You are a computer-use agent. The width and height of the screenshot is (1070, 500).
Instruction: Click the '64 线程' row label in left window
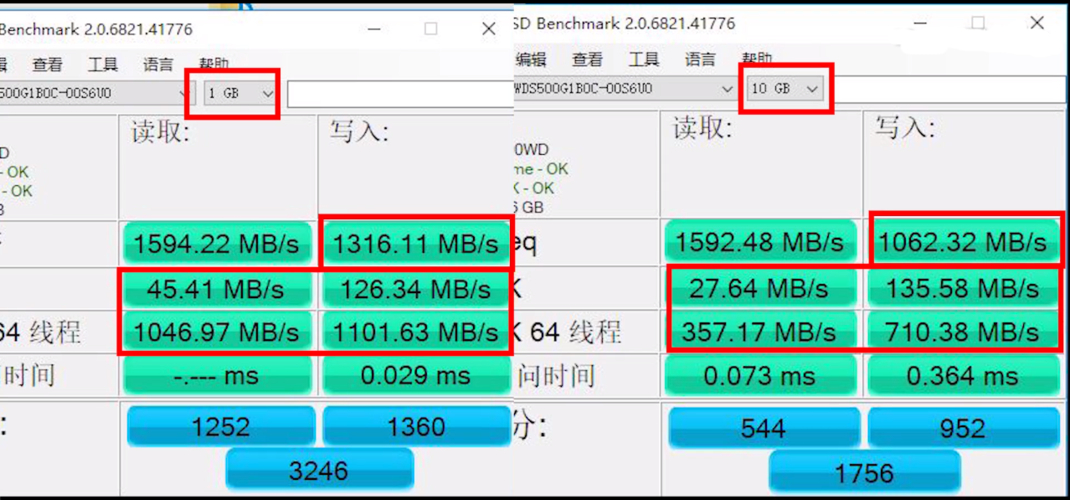click(40, 333)
